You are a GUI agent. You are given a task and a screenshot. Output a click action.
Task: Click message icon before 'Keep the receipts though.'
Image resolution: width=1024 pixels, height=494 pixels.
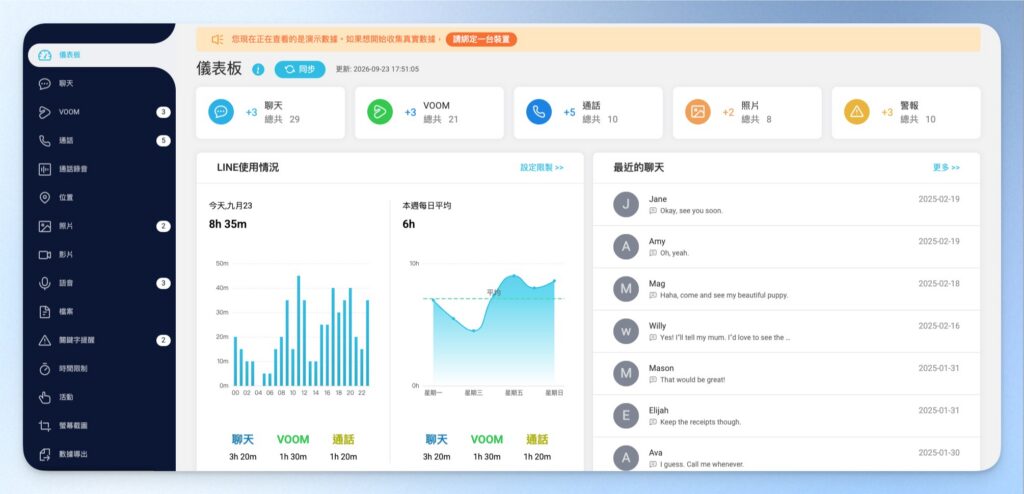pos(653,422)
